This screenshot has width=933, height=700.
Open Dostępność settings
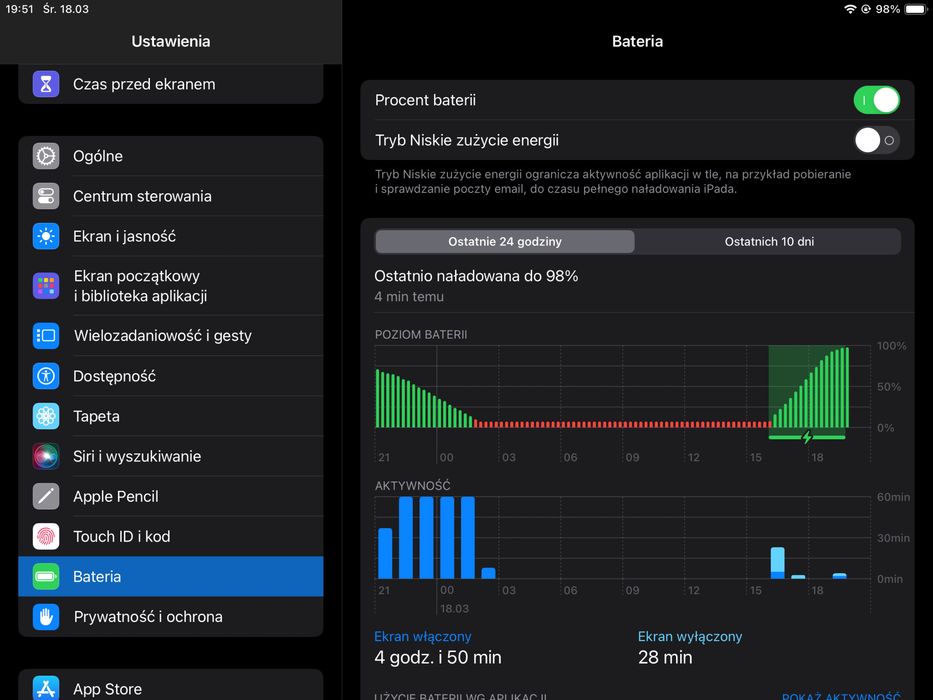(x=171, y=376)
